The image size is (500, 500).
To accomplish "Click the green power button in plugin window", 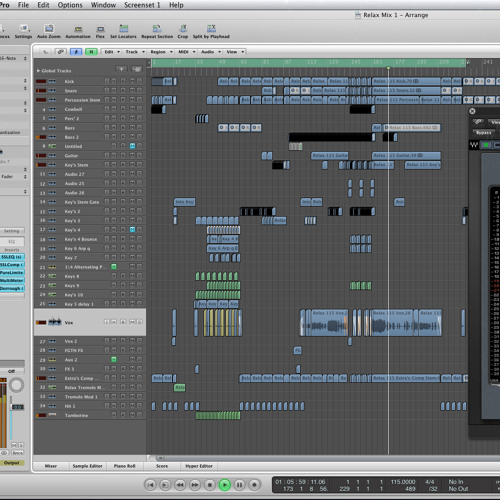I will [486, 145].
